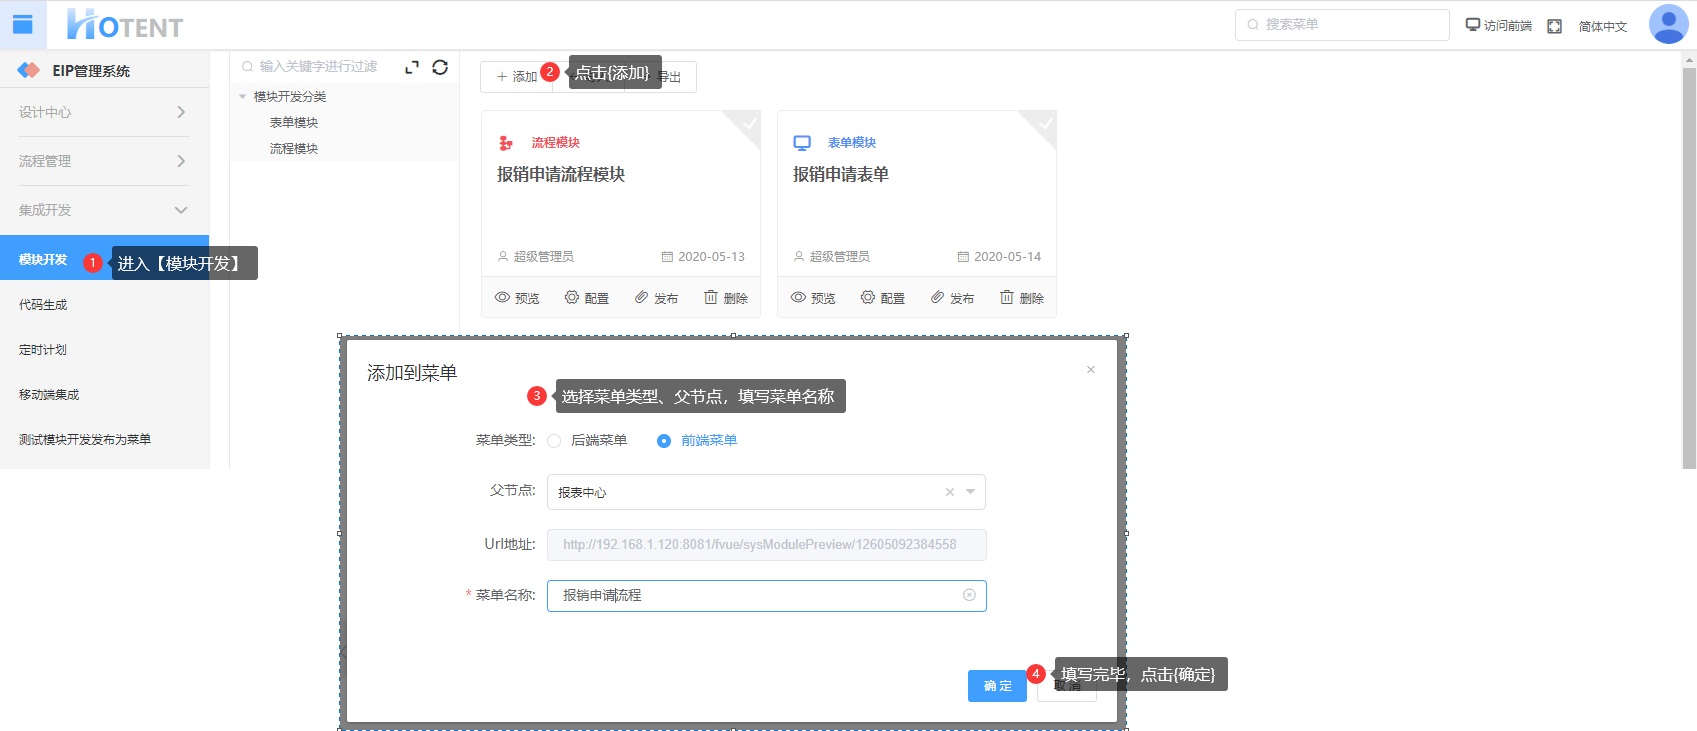Select the 前端菜单 radio button
Image resolution: width=1697 pixels, height=731 pixels.
tap(664, 441)
